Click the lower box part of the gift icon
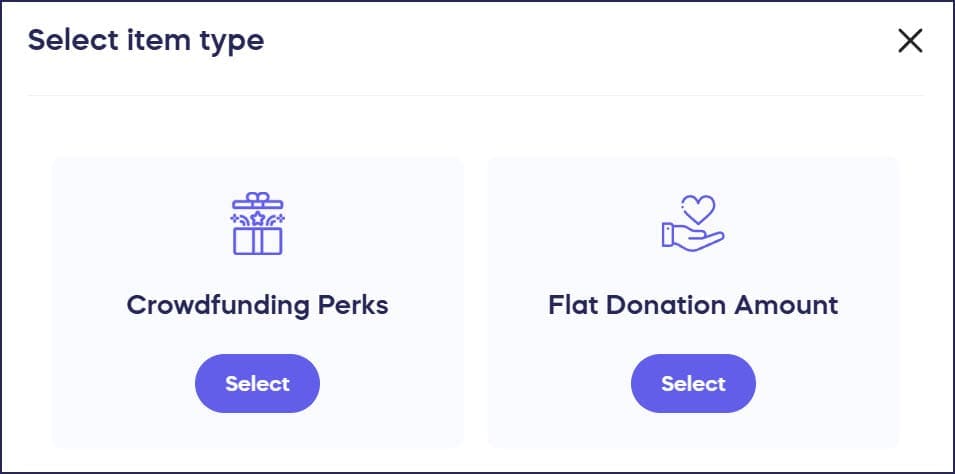The height and width of the screenshot is (474, 955). [x=257, y=240]
